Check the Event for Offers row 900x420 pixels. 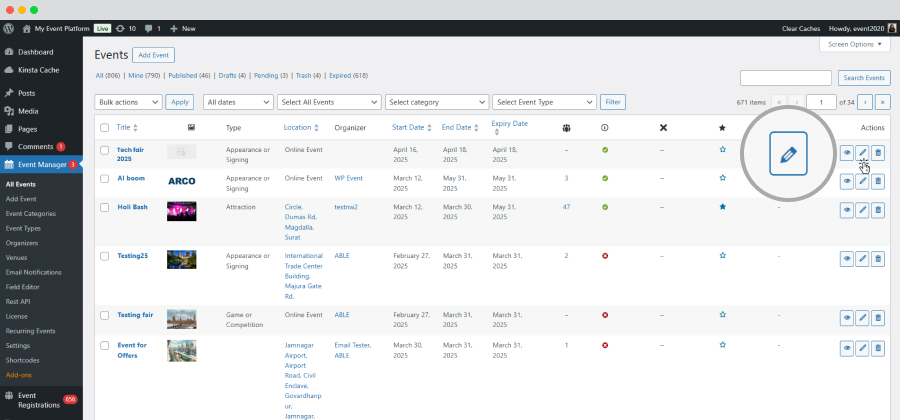pyautogui.click(x=104, y=345)
